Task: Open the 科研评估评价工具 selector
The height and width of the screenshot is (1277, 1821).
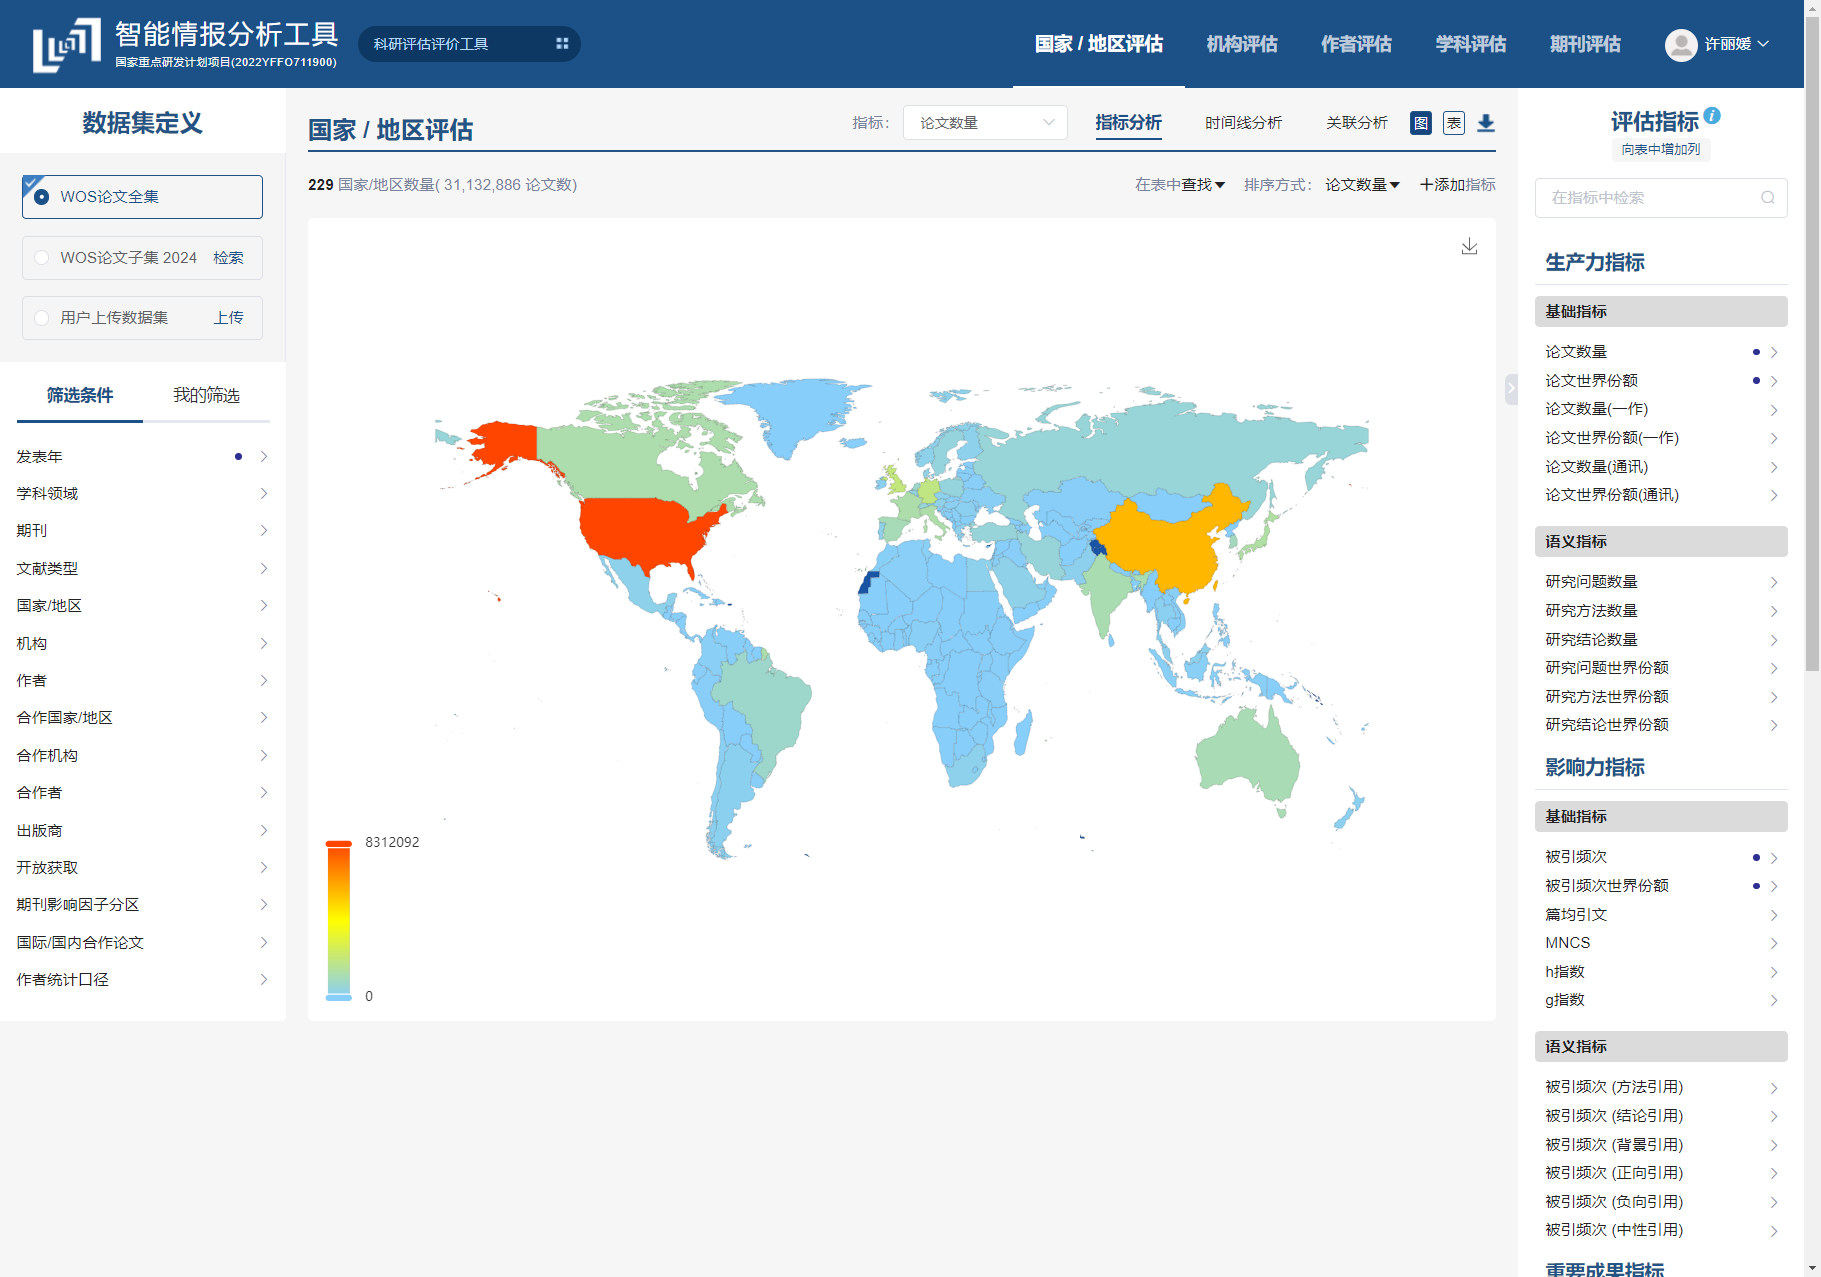Action: (x=469, y=44)
